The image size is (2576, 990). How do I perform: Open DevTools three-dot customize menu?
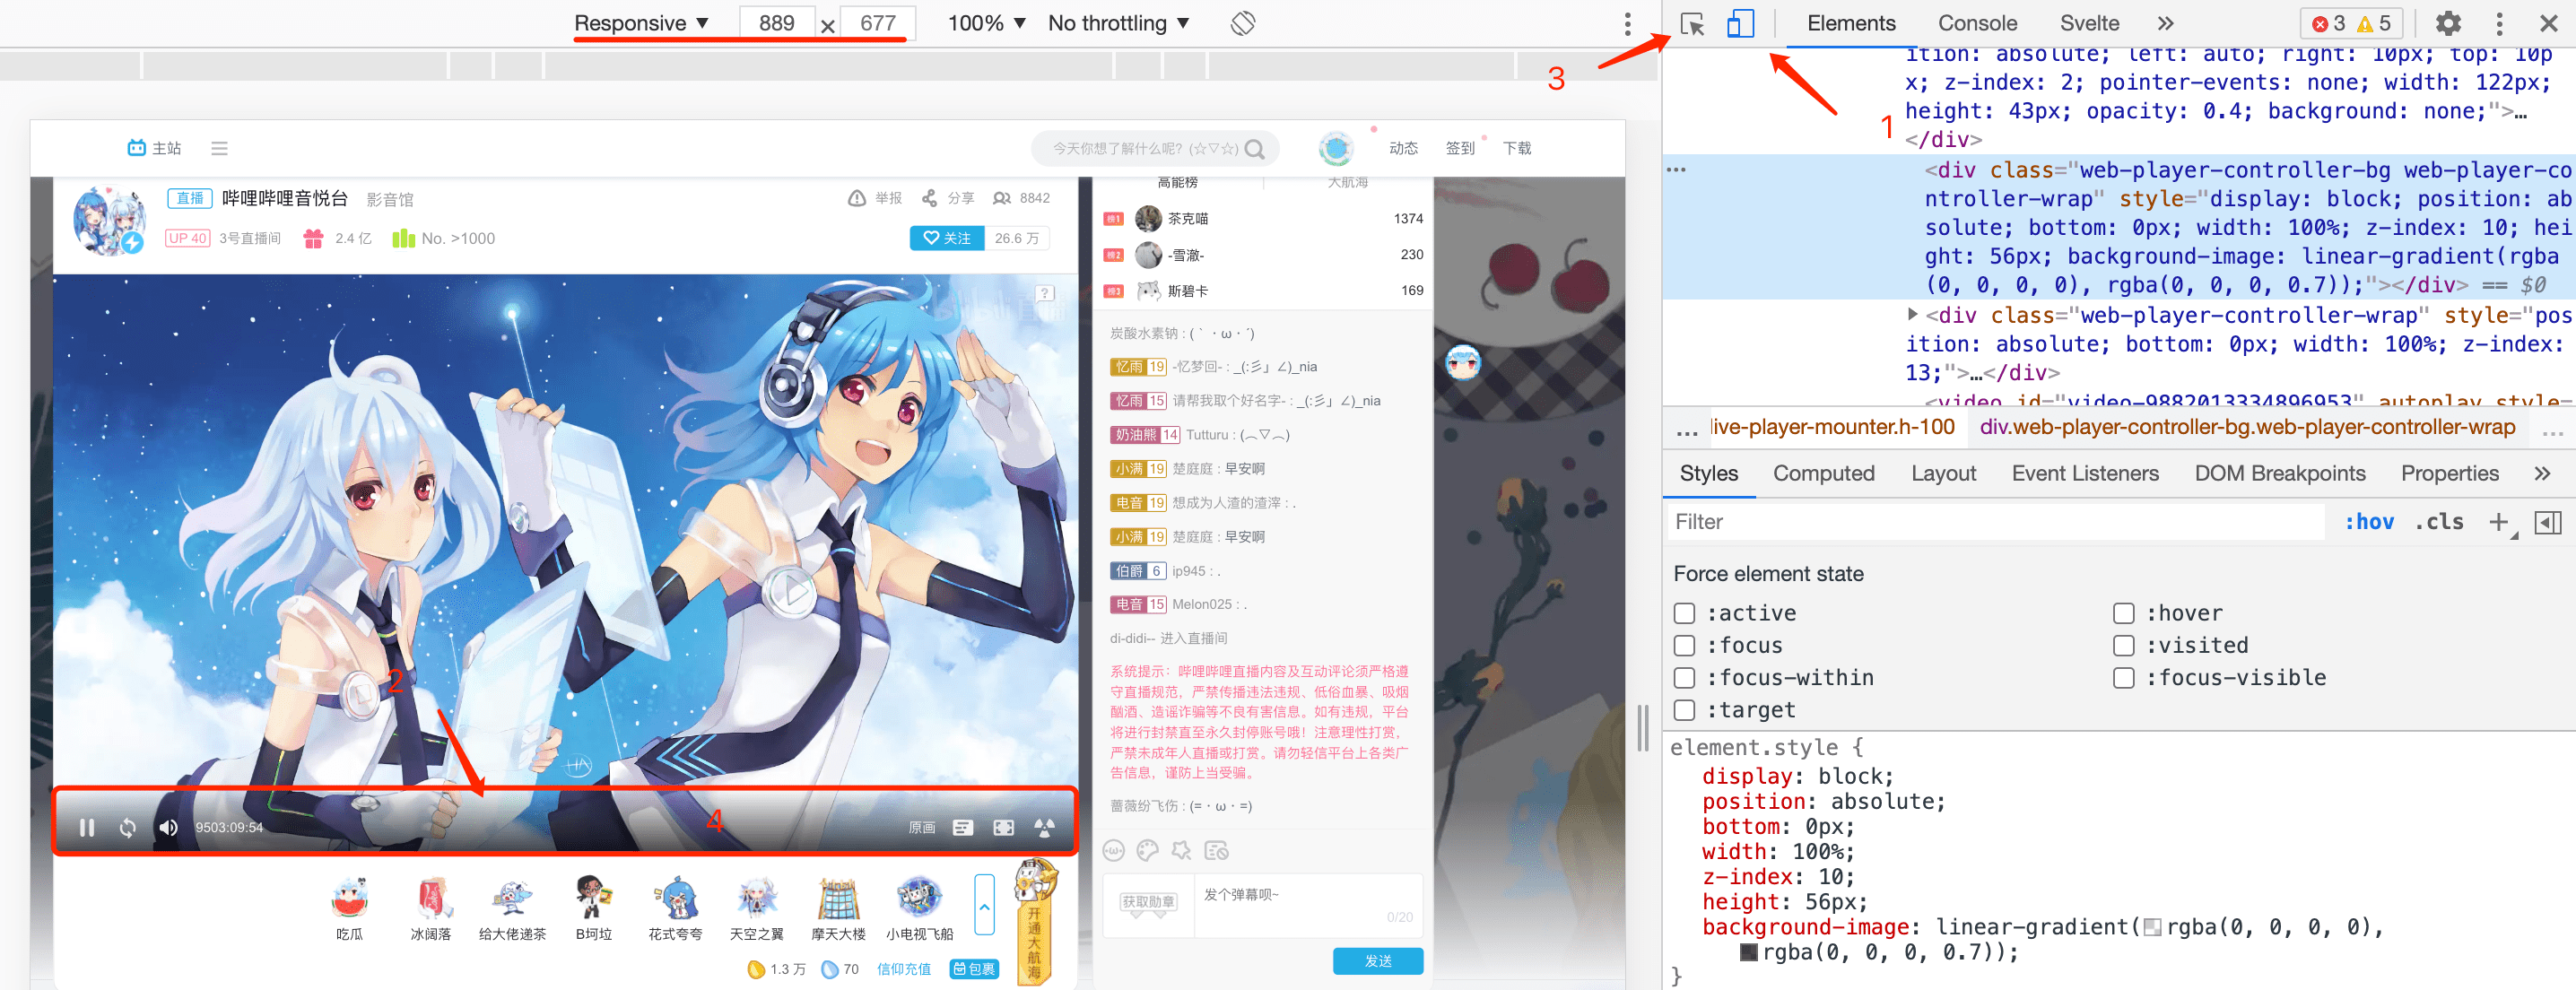[x=2499, y=23]
